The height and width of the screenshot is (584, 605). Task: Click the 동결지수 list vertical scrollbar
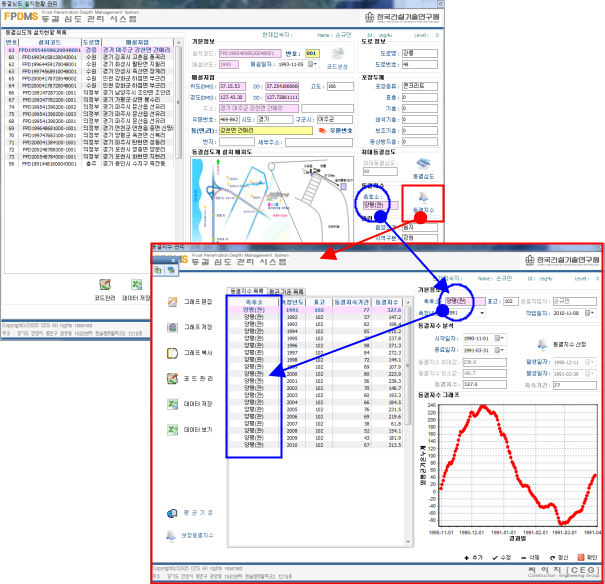coord(408,422)
